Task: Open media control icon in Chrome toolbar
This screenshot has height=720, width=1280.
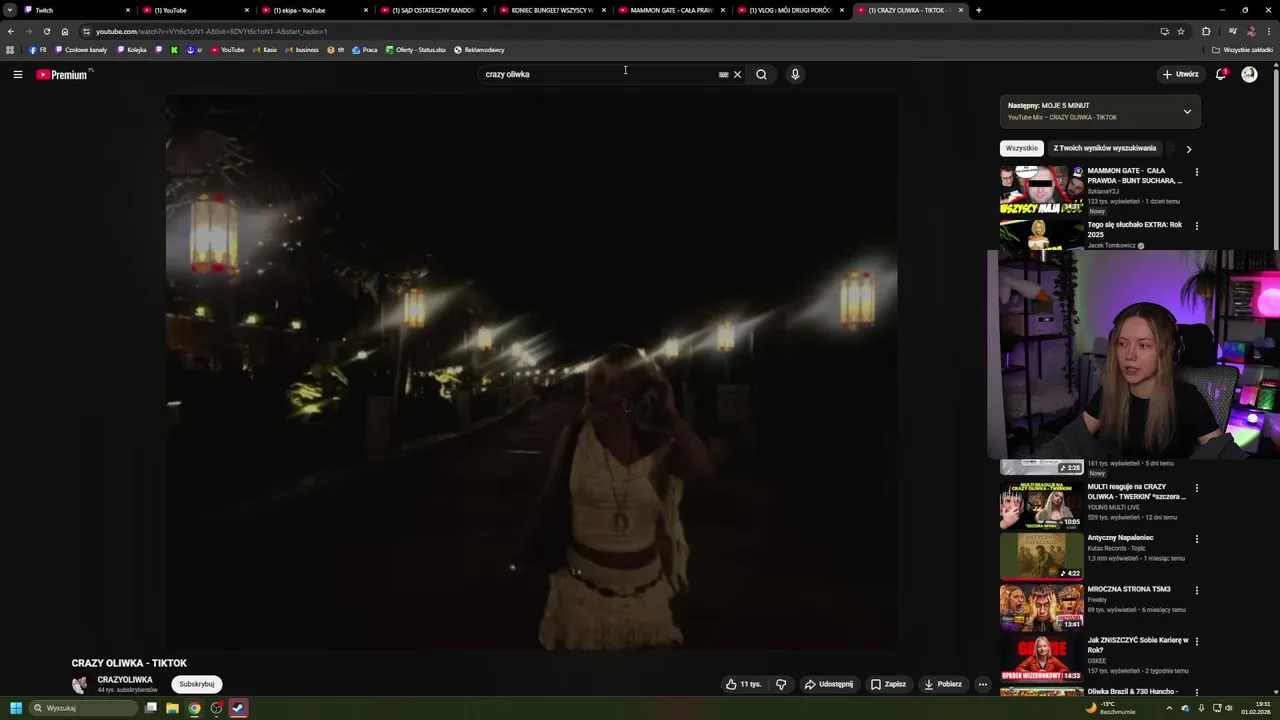Action: tap(1232, 31)
